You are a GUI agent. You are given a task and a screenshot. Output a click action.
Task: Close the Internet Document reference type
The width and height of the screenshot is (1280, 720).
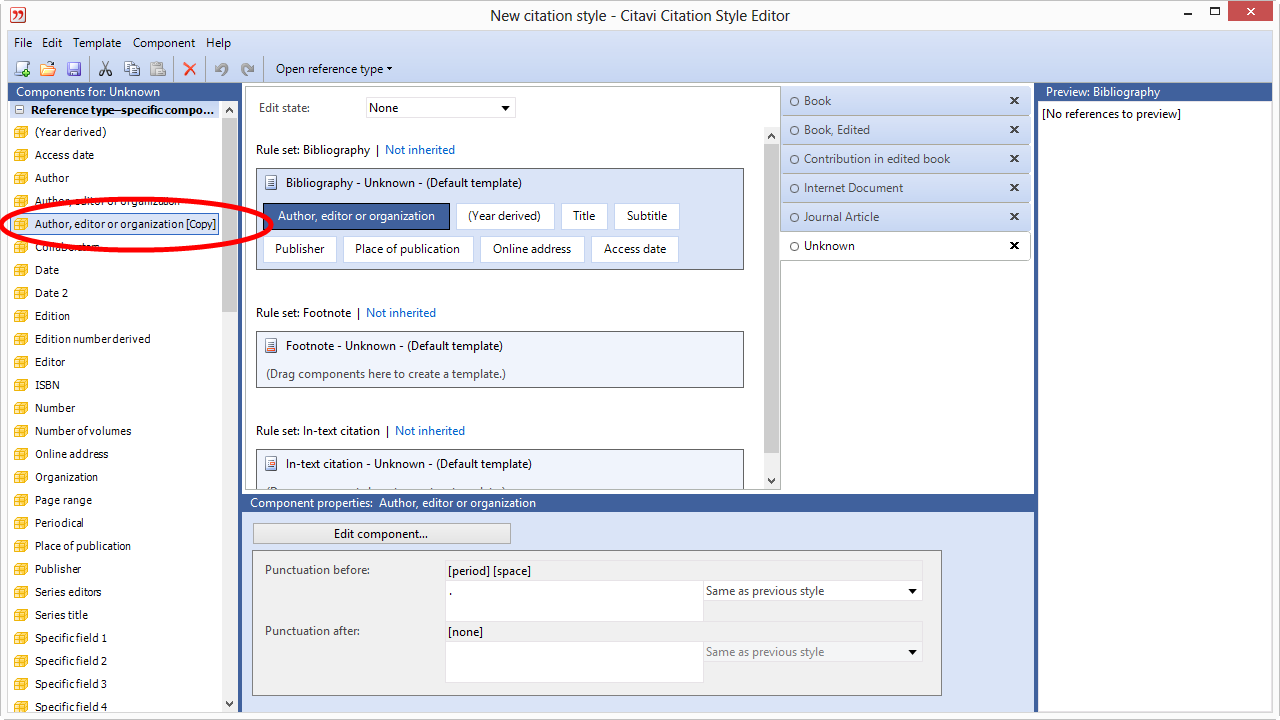pyautogui.click(x=1014, y=188)
